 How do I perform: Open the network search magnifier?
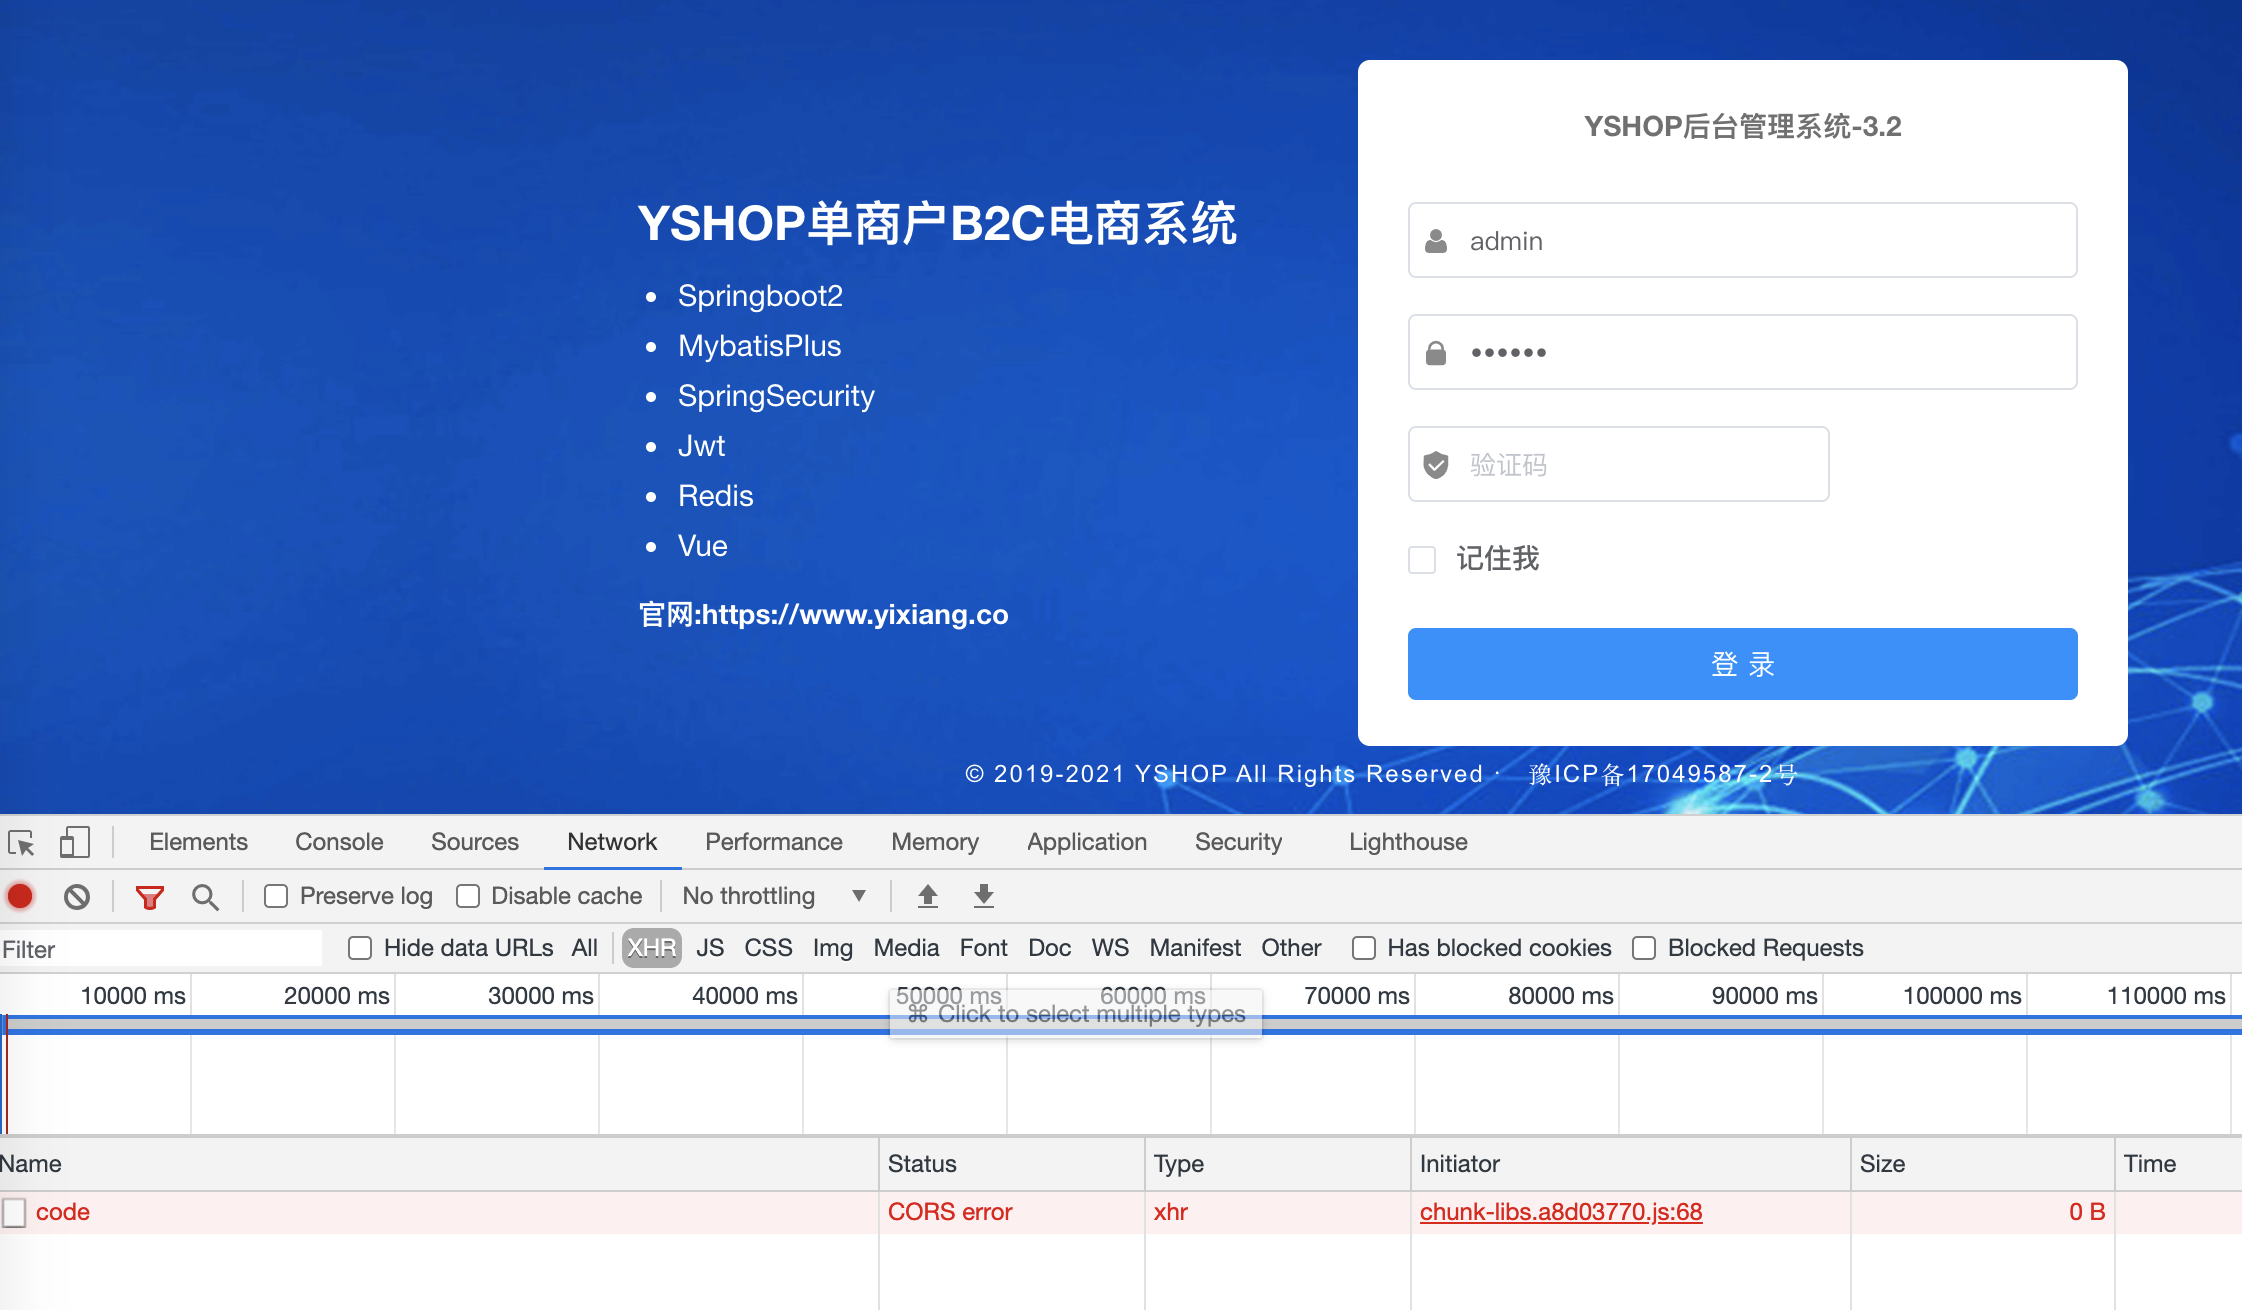[205, 897]
